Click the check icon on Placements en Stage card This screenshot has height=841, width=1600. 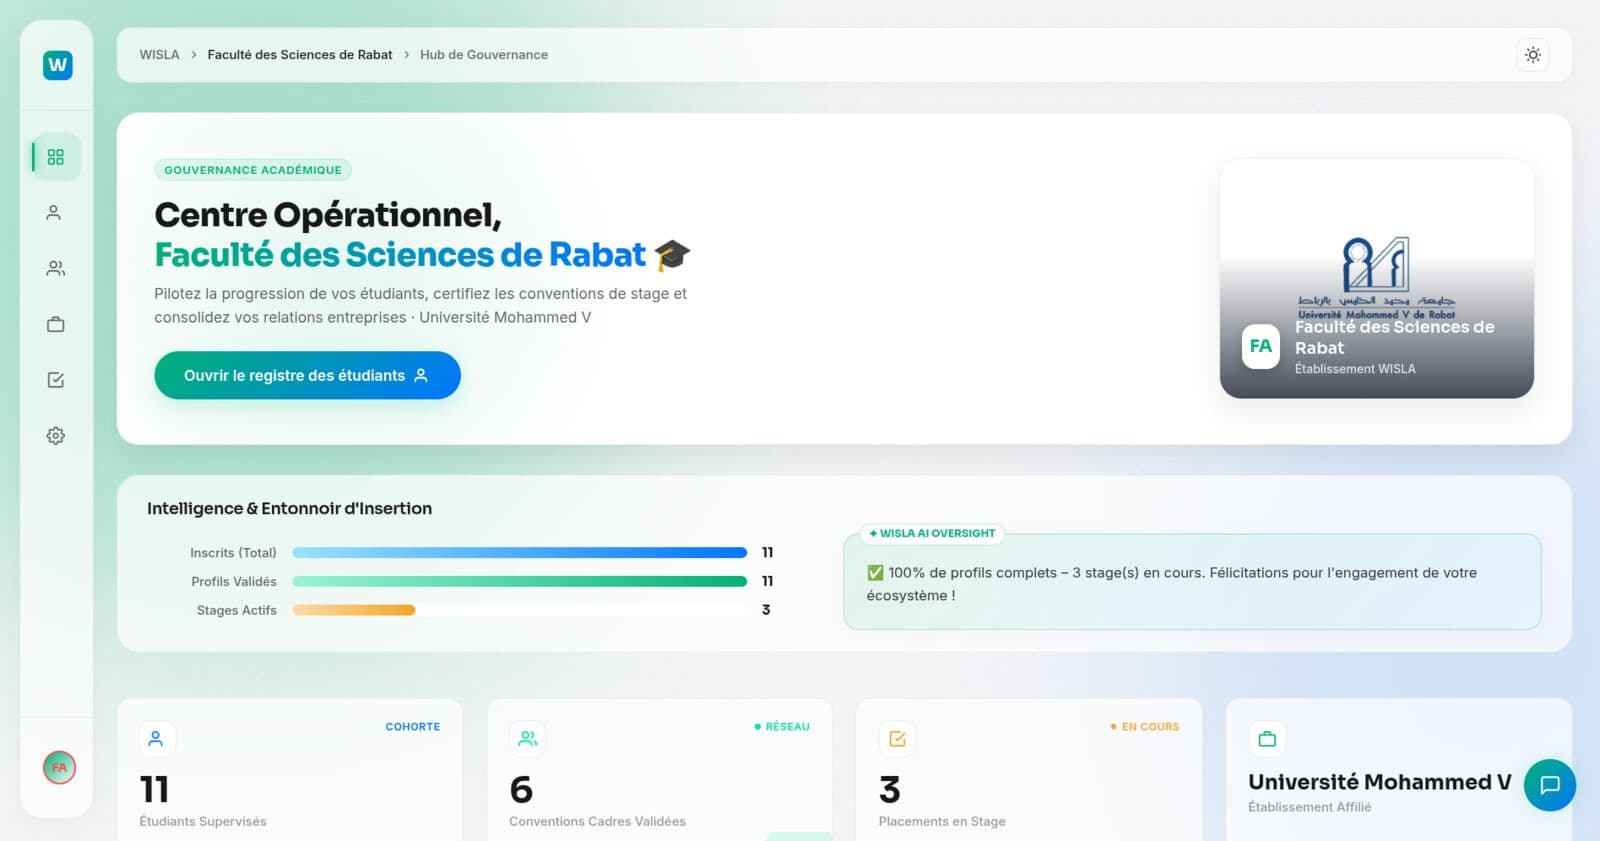[897, 739]
